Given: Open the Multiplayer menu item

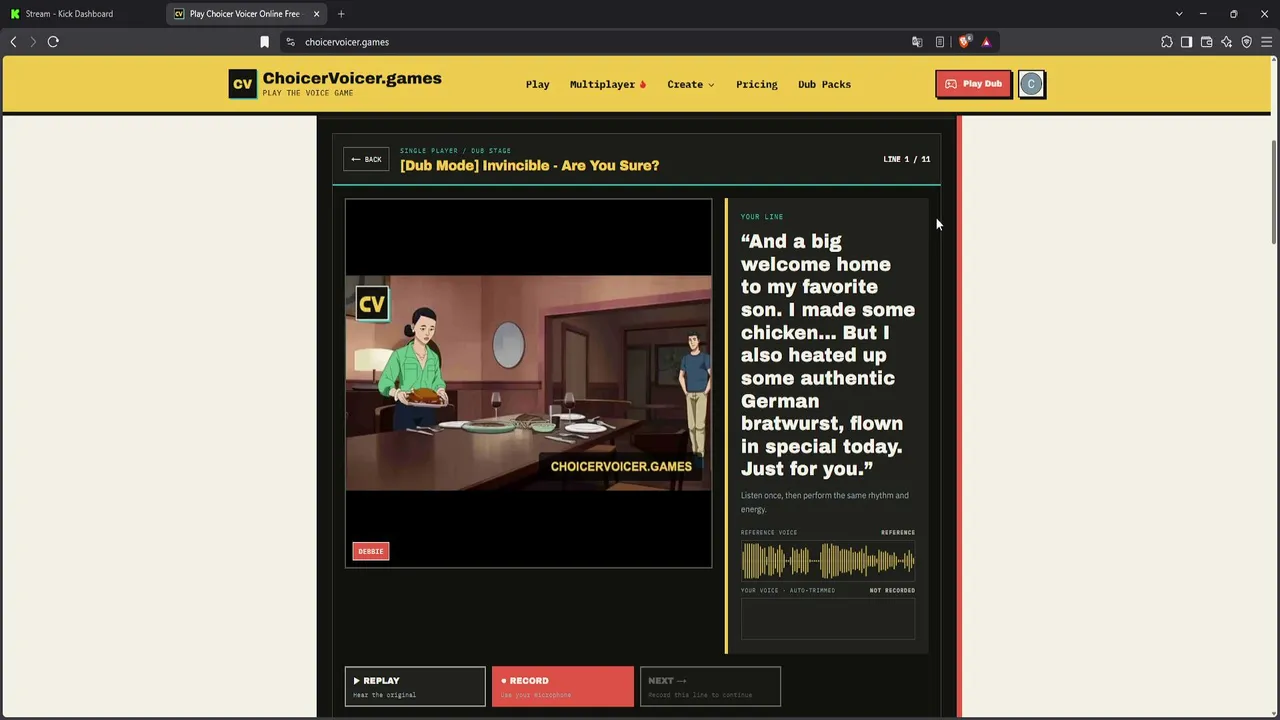Looking at the screenshot, I should pos(608,84).
